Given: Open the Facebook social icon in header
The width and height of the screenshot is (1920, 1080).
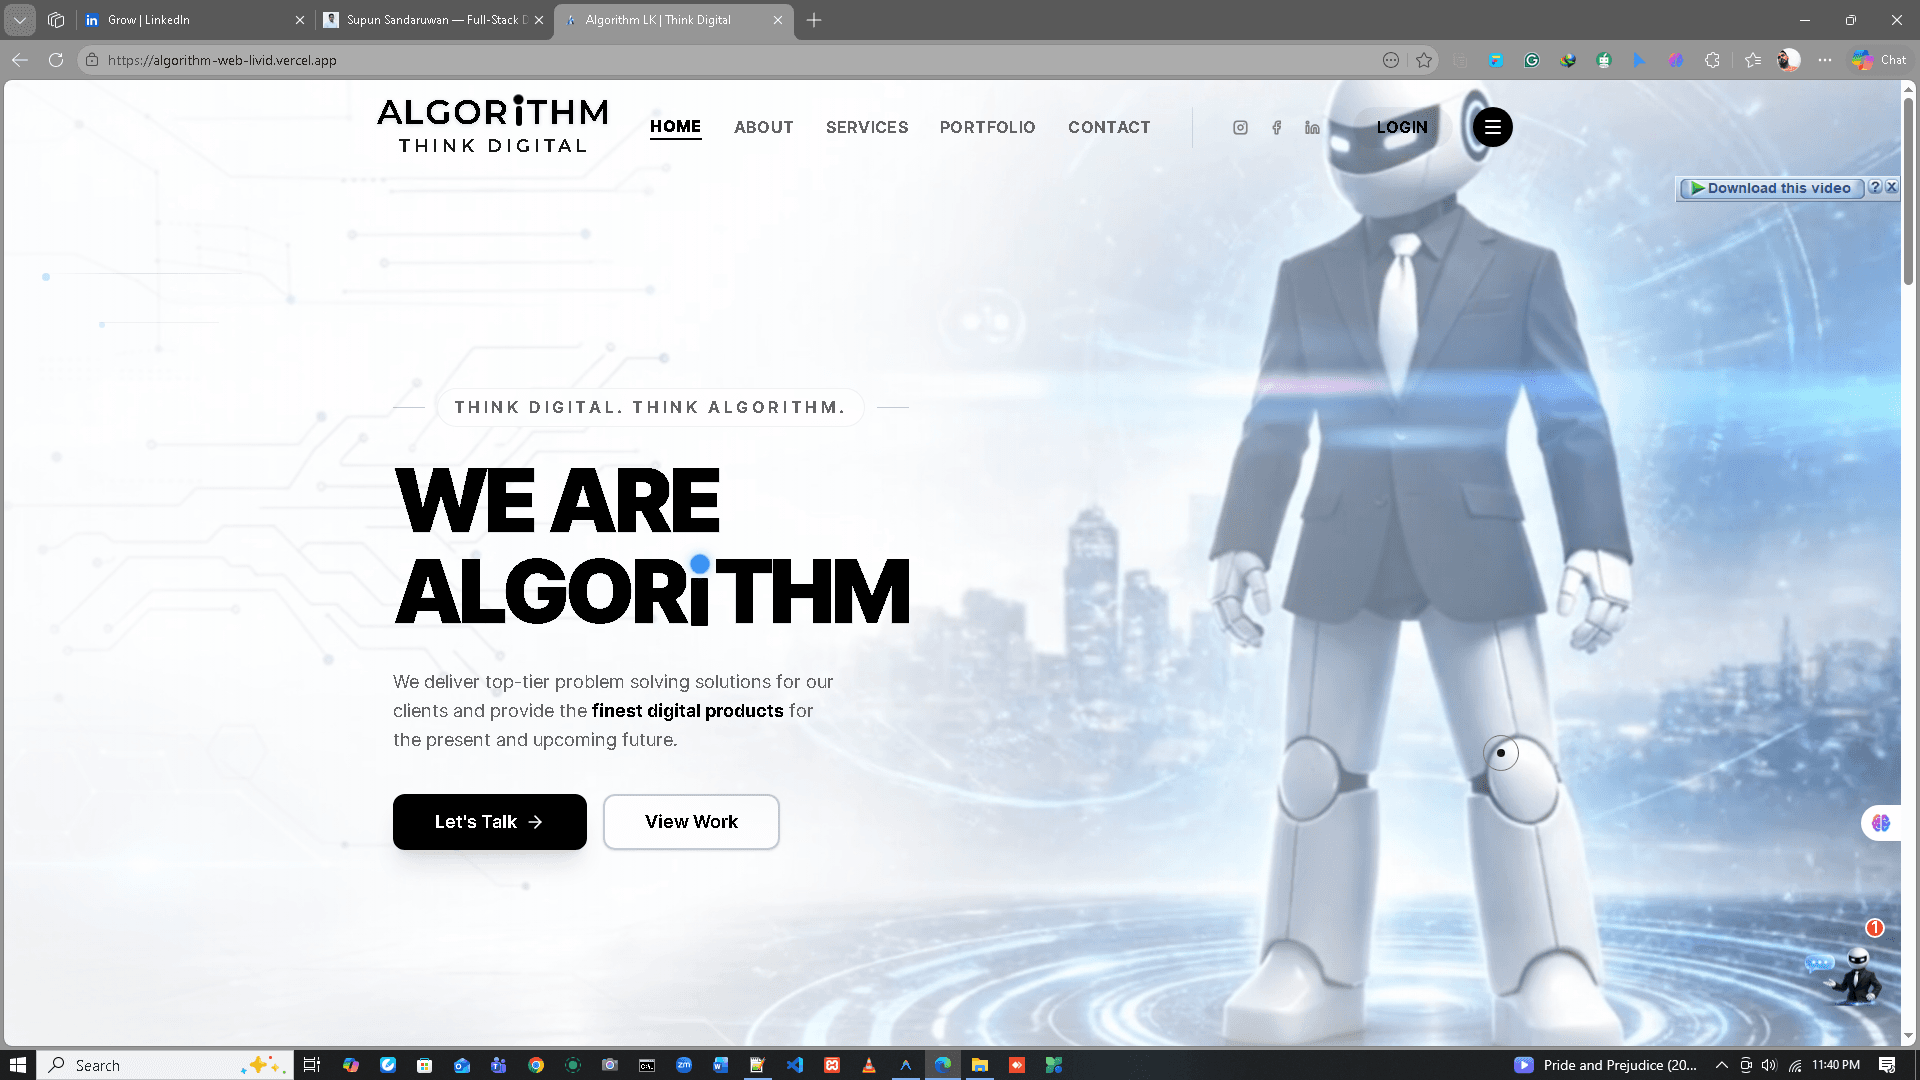Looking at the screenshot, I should click(1277, 127).
